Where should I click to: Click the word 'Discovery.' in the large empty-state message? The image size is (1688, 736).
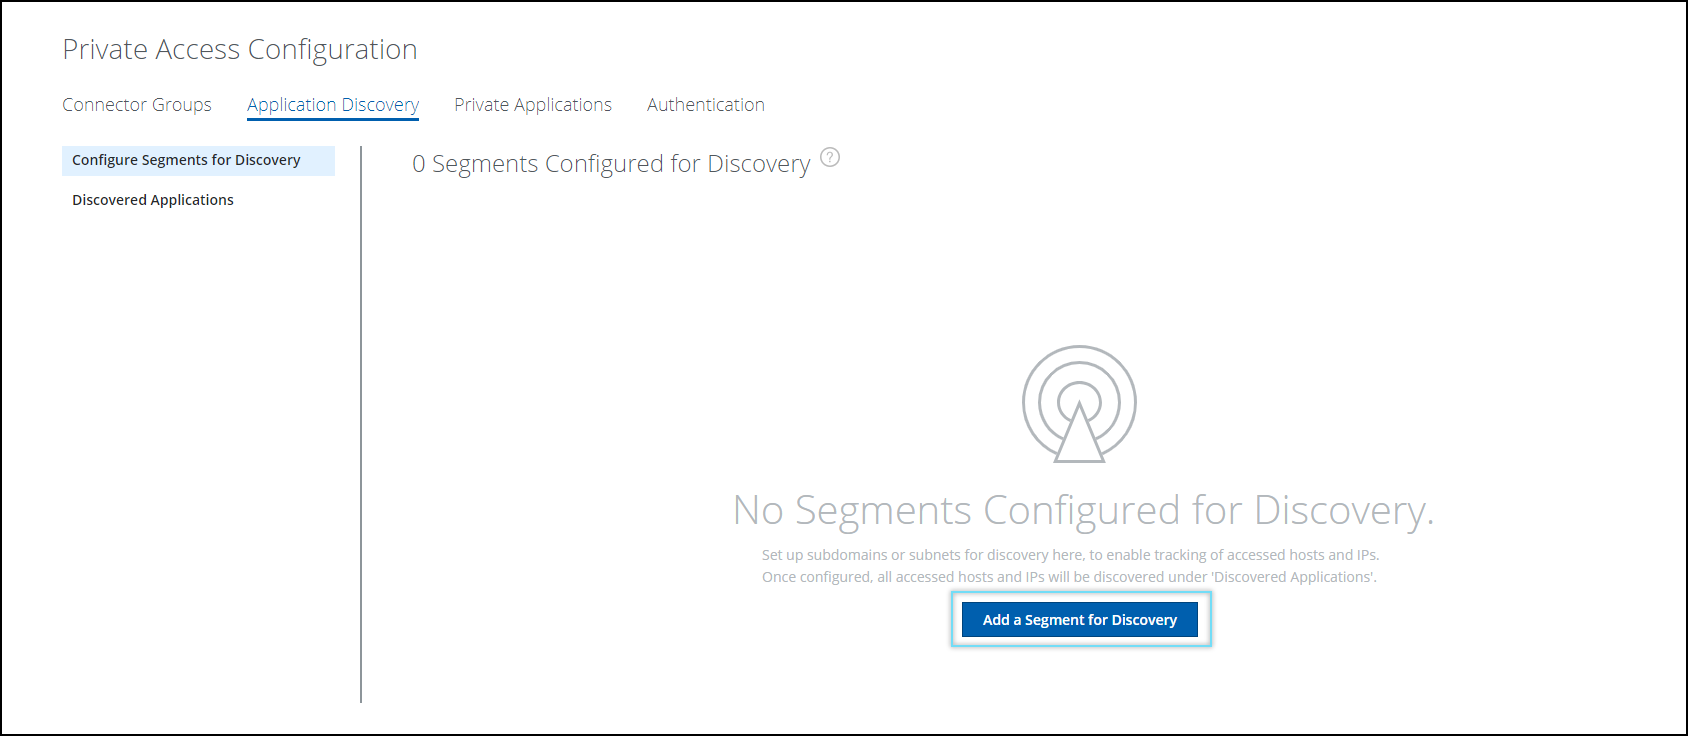pyautogui.click(x=1344, y=510)
